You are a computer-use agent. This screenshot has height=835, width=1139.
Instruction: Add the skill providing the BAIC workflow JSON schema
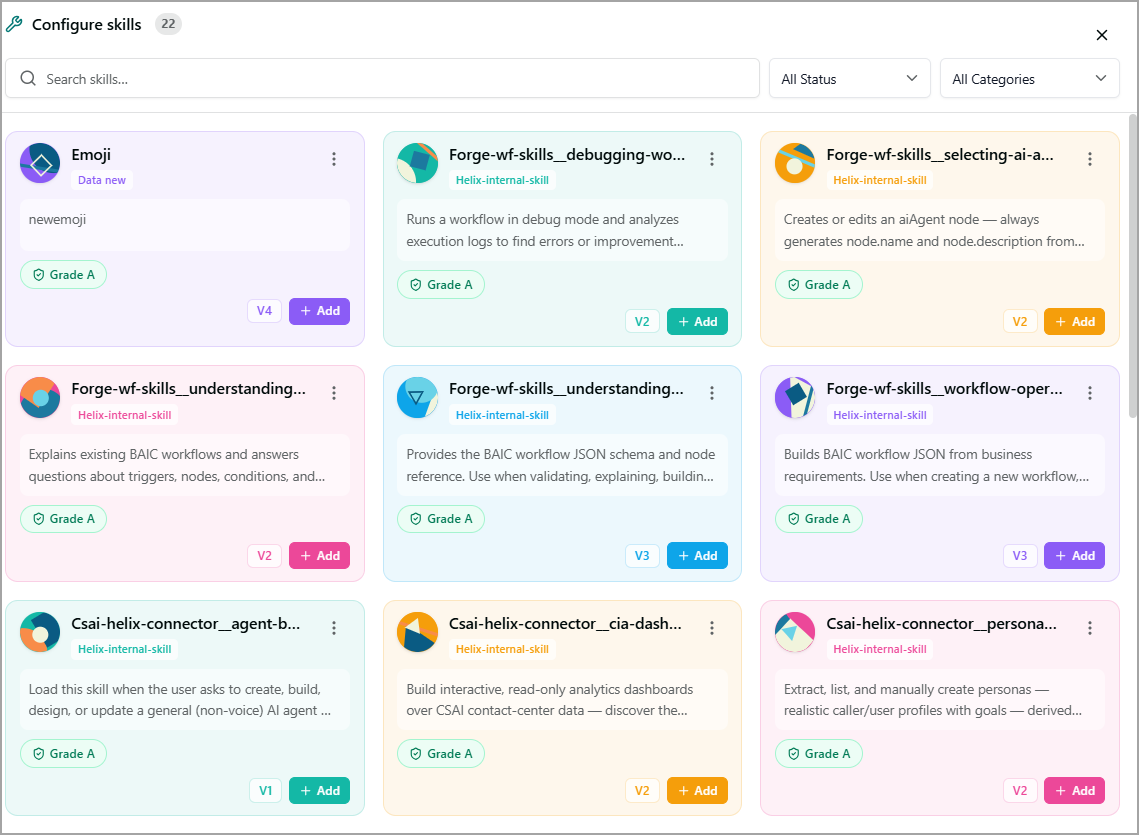coord(697,556)
